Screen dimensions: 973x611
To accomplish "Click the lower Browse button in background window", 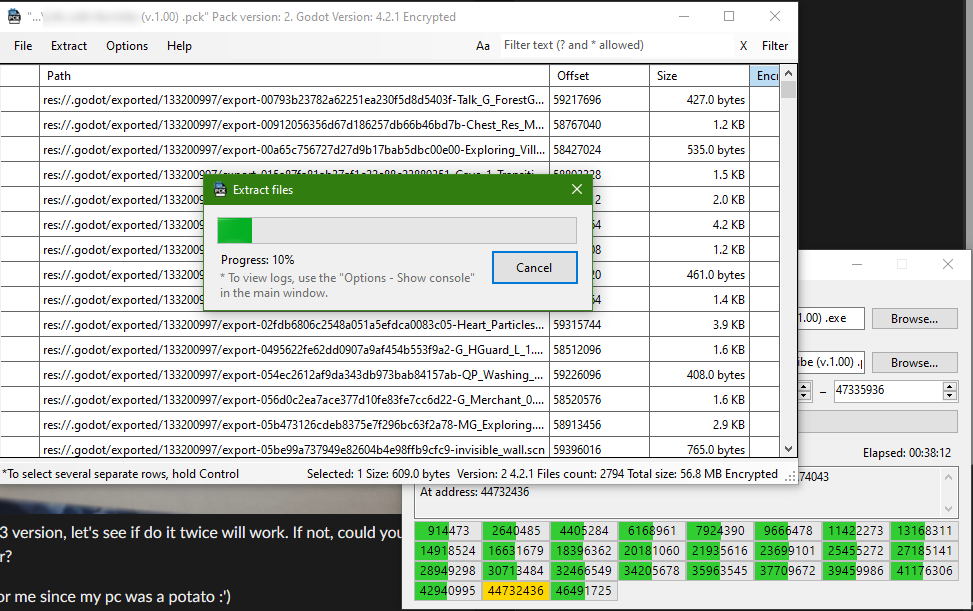I will (x=914, y=363).
